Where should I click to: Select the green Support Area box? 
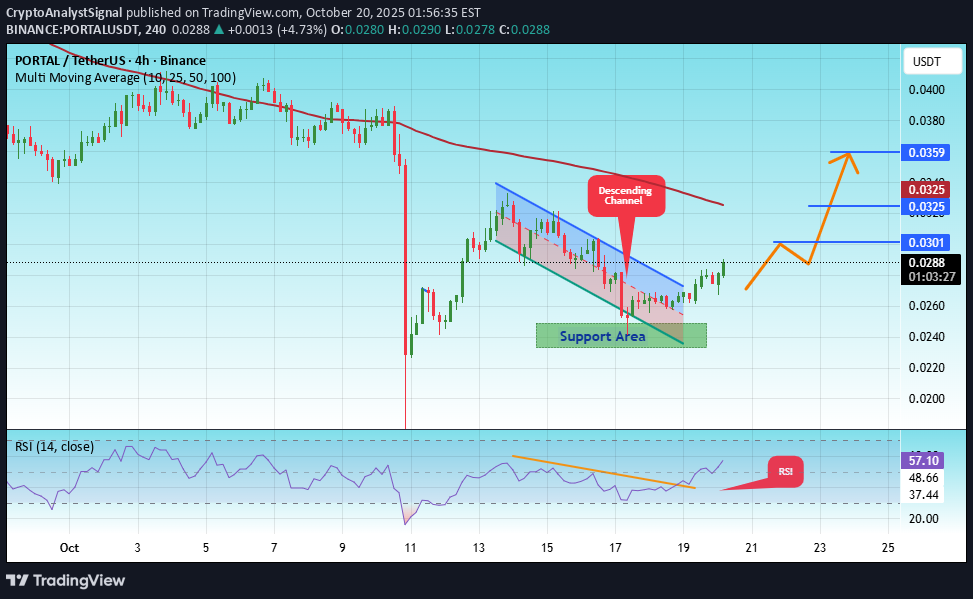click(621, 336)
